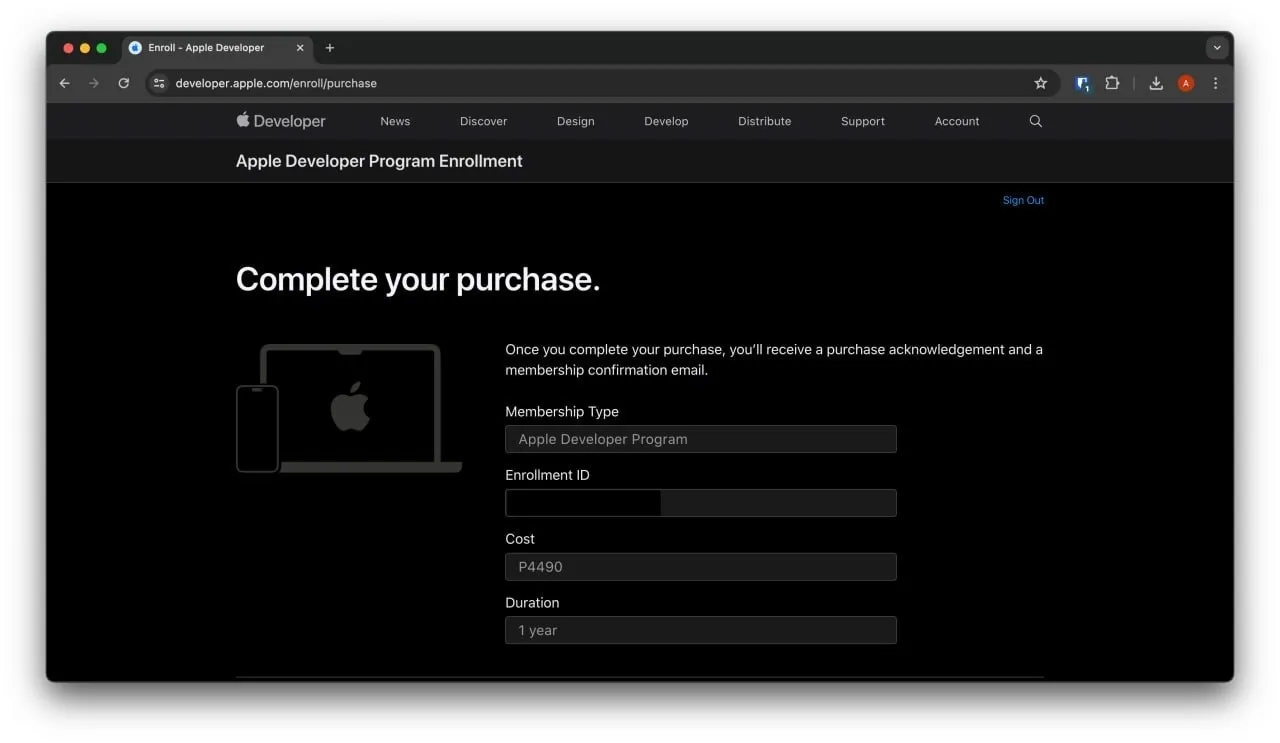
Task: Open the Account menu item
Action: click(957, 121)
